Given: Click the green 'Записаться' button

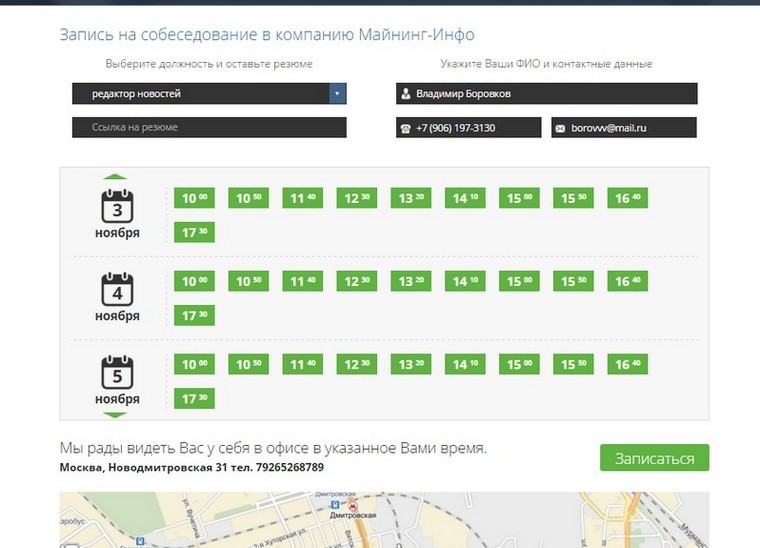Looking at the screenshot, I should [x=654, y=457].
